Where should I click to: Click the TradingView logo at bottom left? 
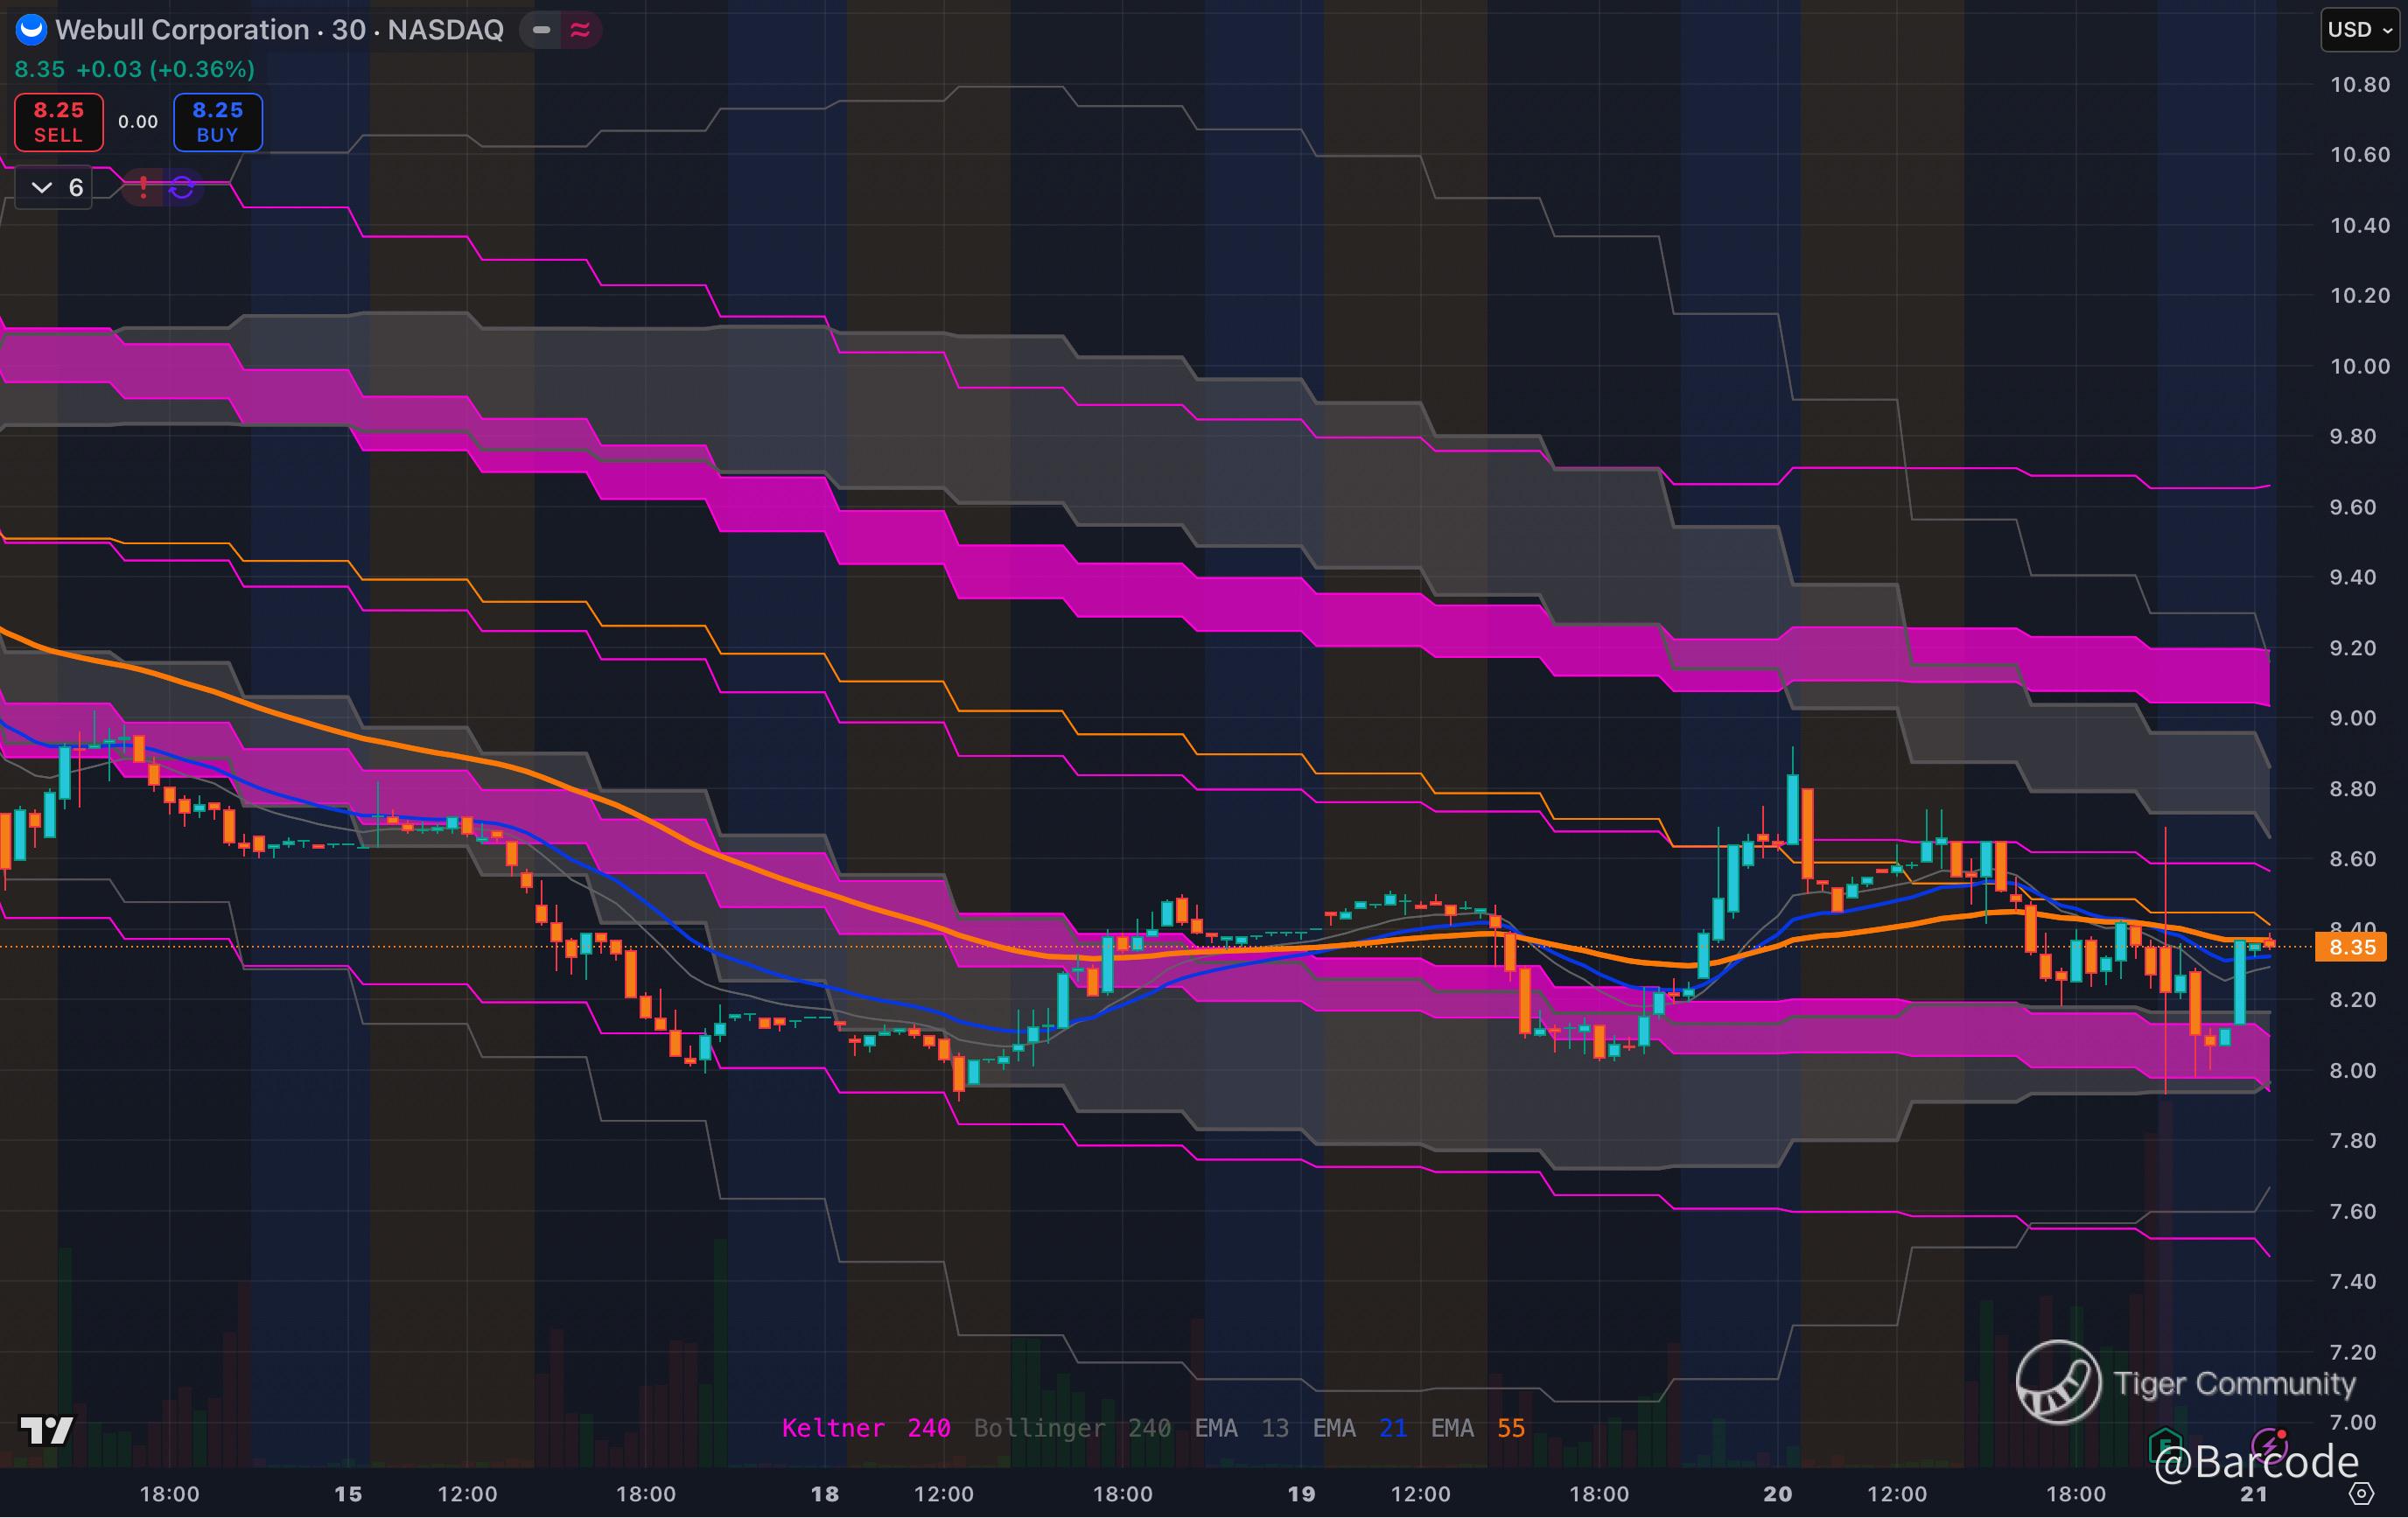[46, 1430]
